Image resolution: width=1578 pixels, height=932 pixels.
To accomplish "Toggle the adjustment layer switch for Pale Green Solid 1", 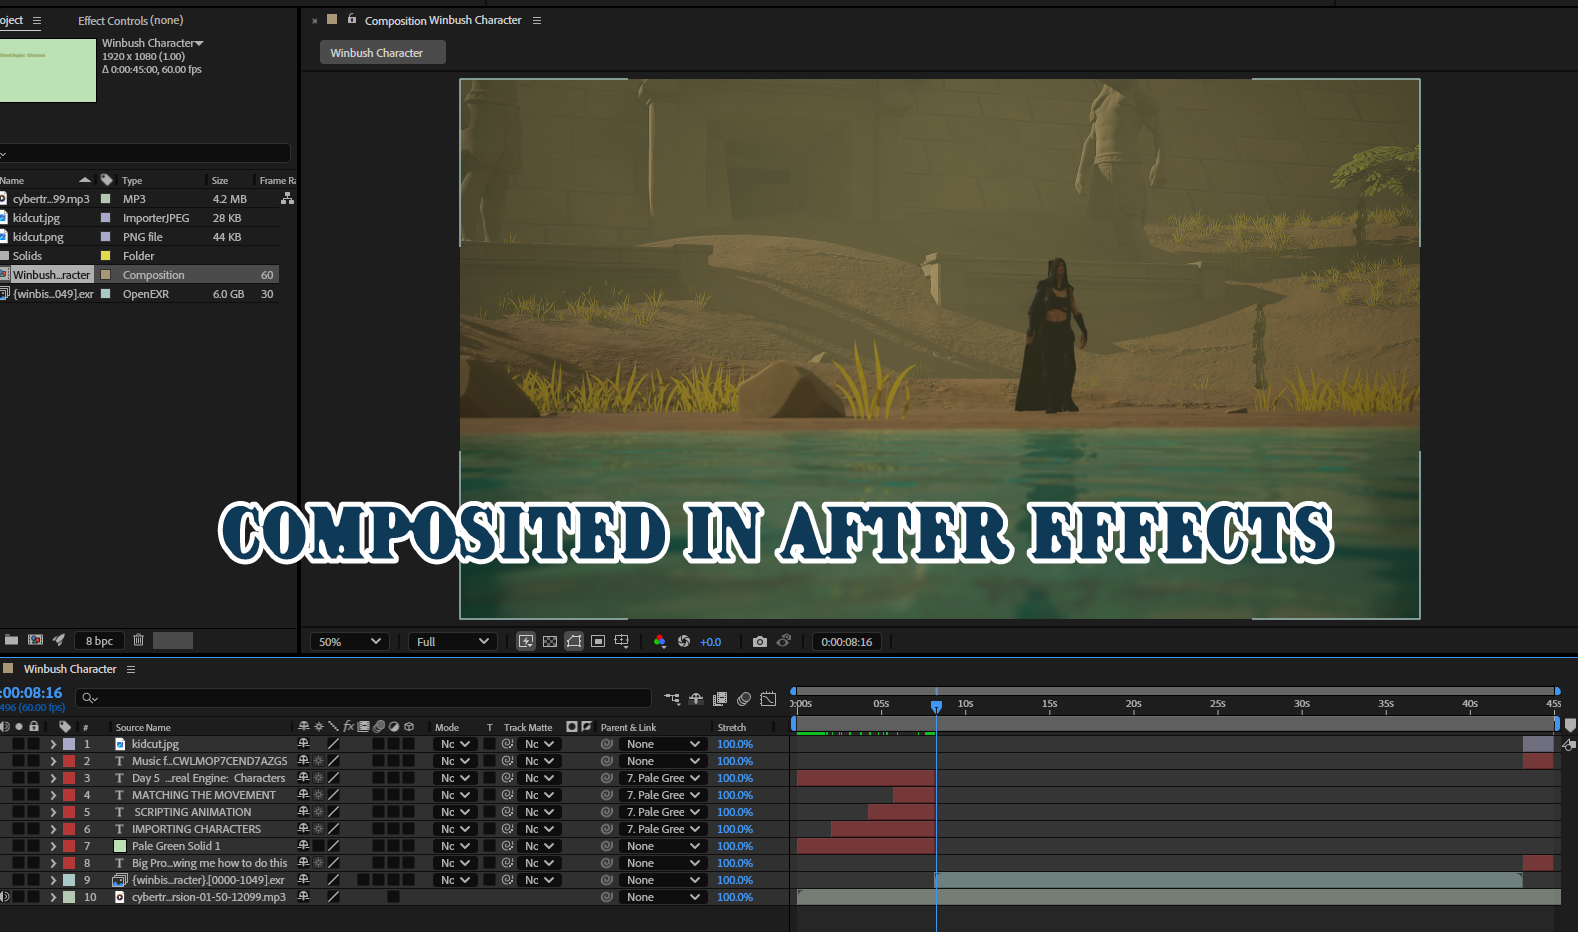I will pyautogui.click(x=393, y=846).
